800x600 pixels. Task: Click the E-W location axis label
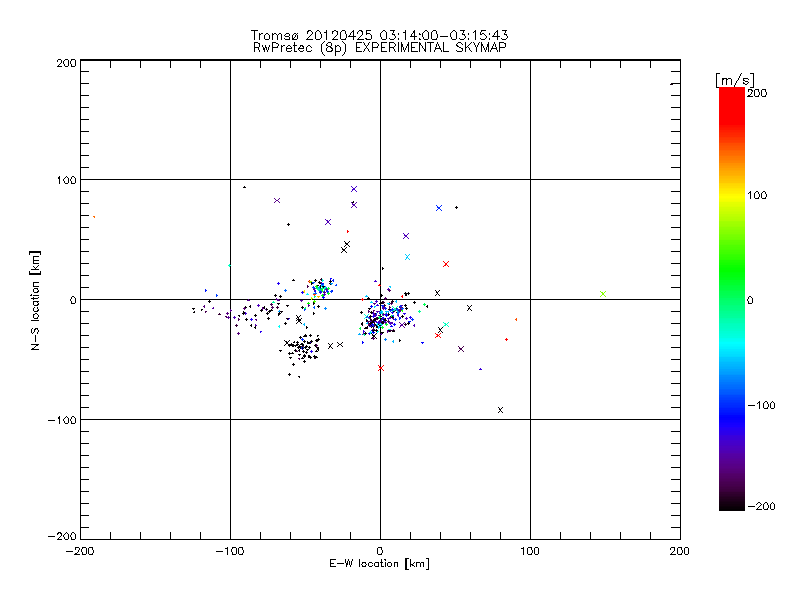coord(379,565)
